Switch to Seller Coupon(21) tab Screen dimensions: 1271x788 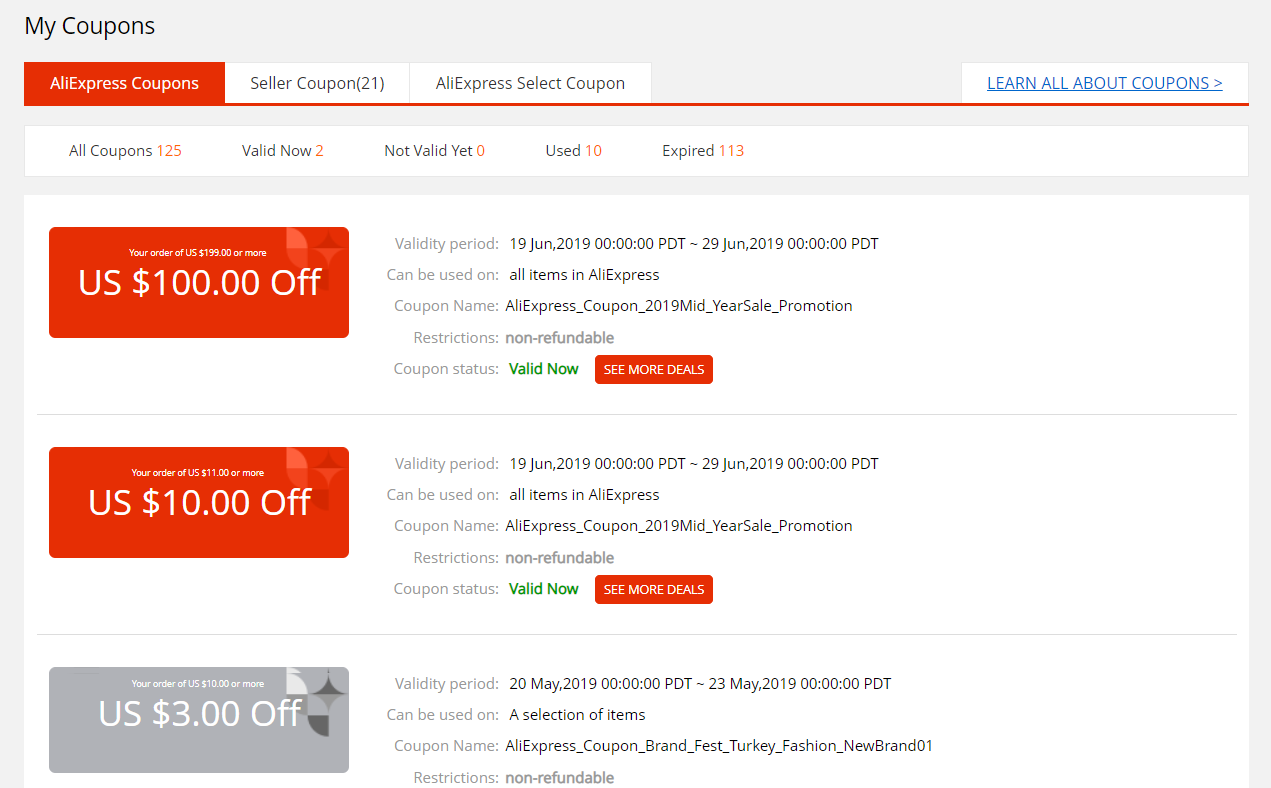pyautogui.click(x=317, y=83)
